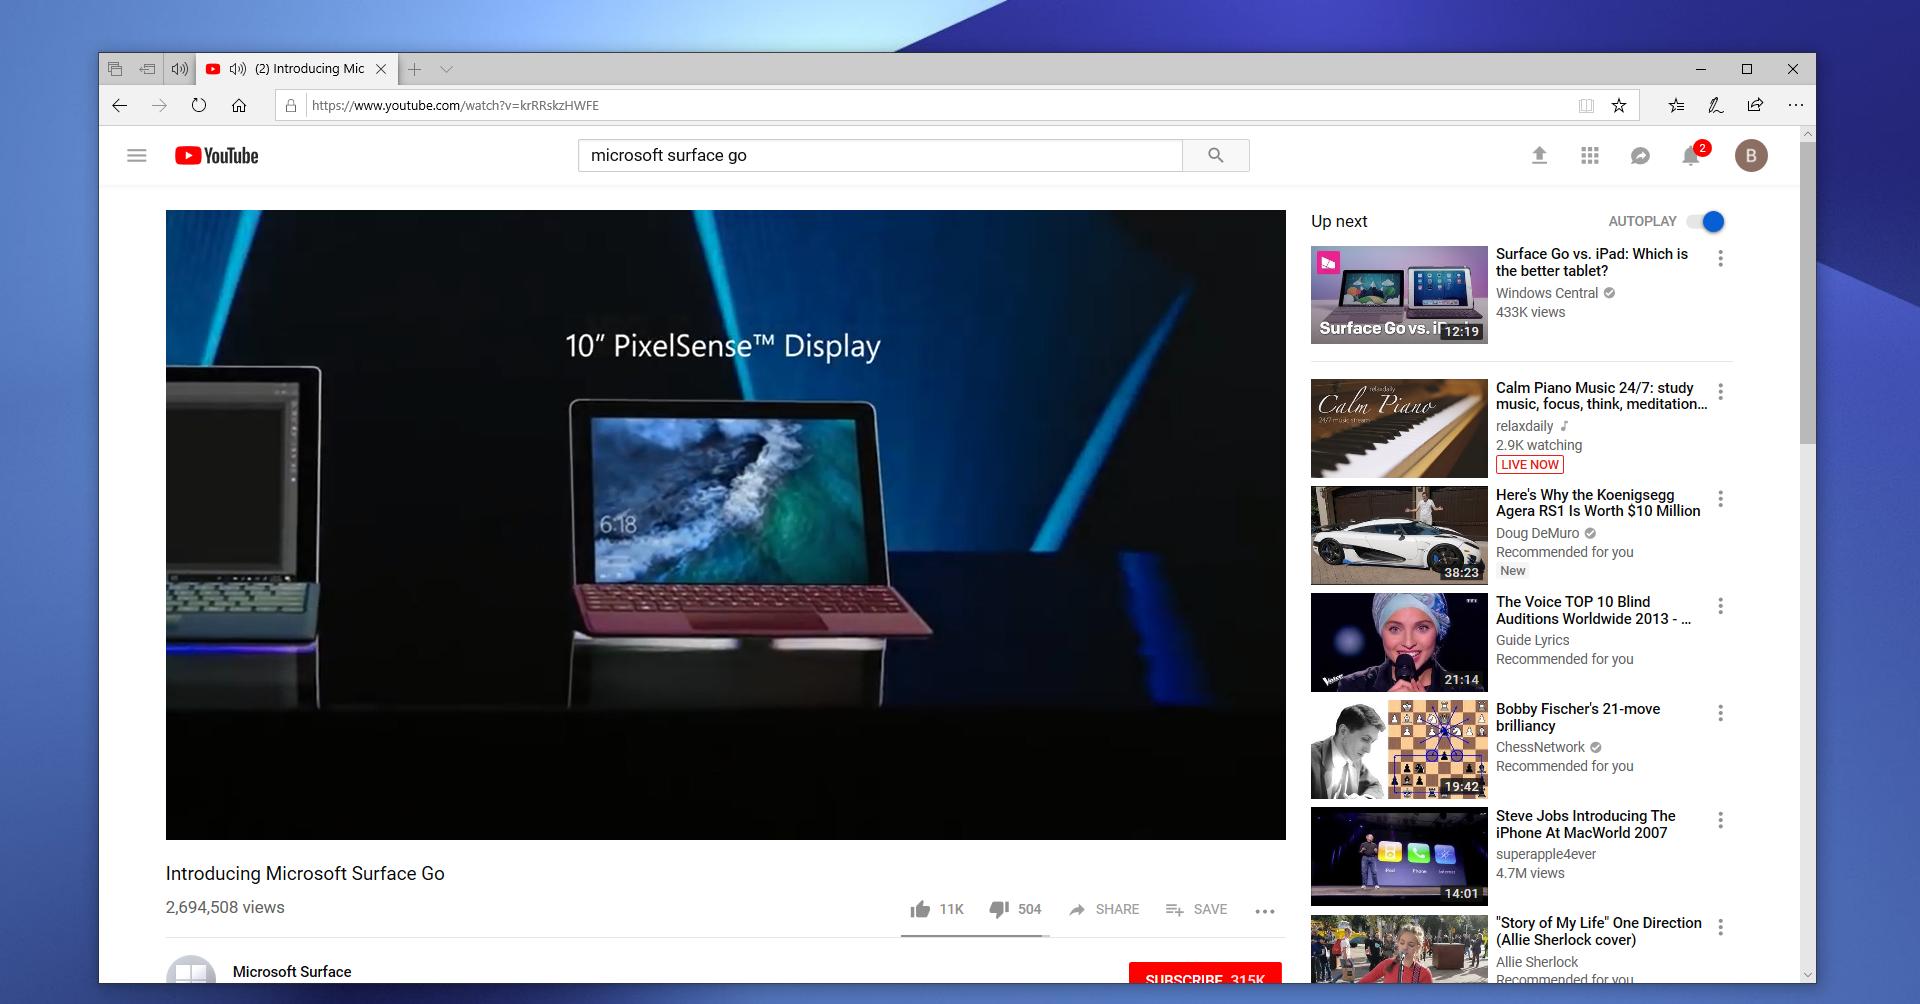Refresh the page

coord(199,105)
